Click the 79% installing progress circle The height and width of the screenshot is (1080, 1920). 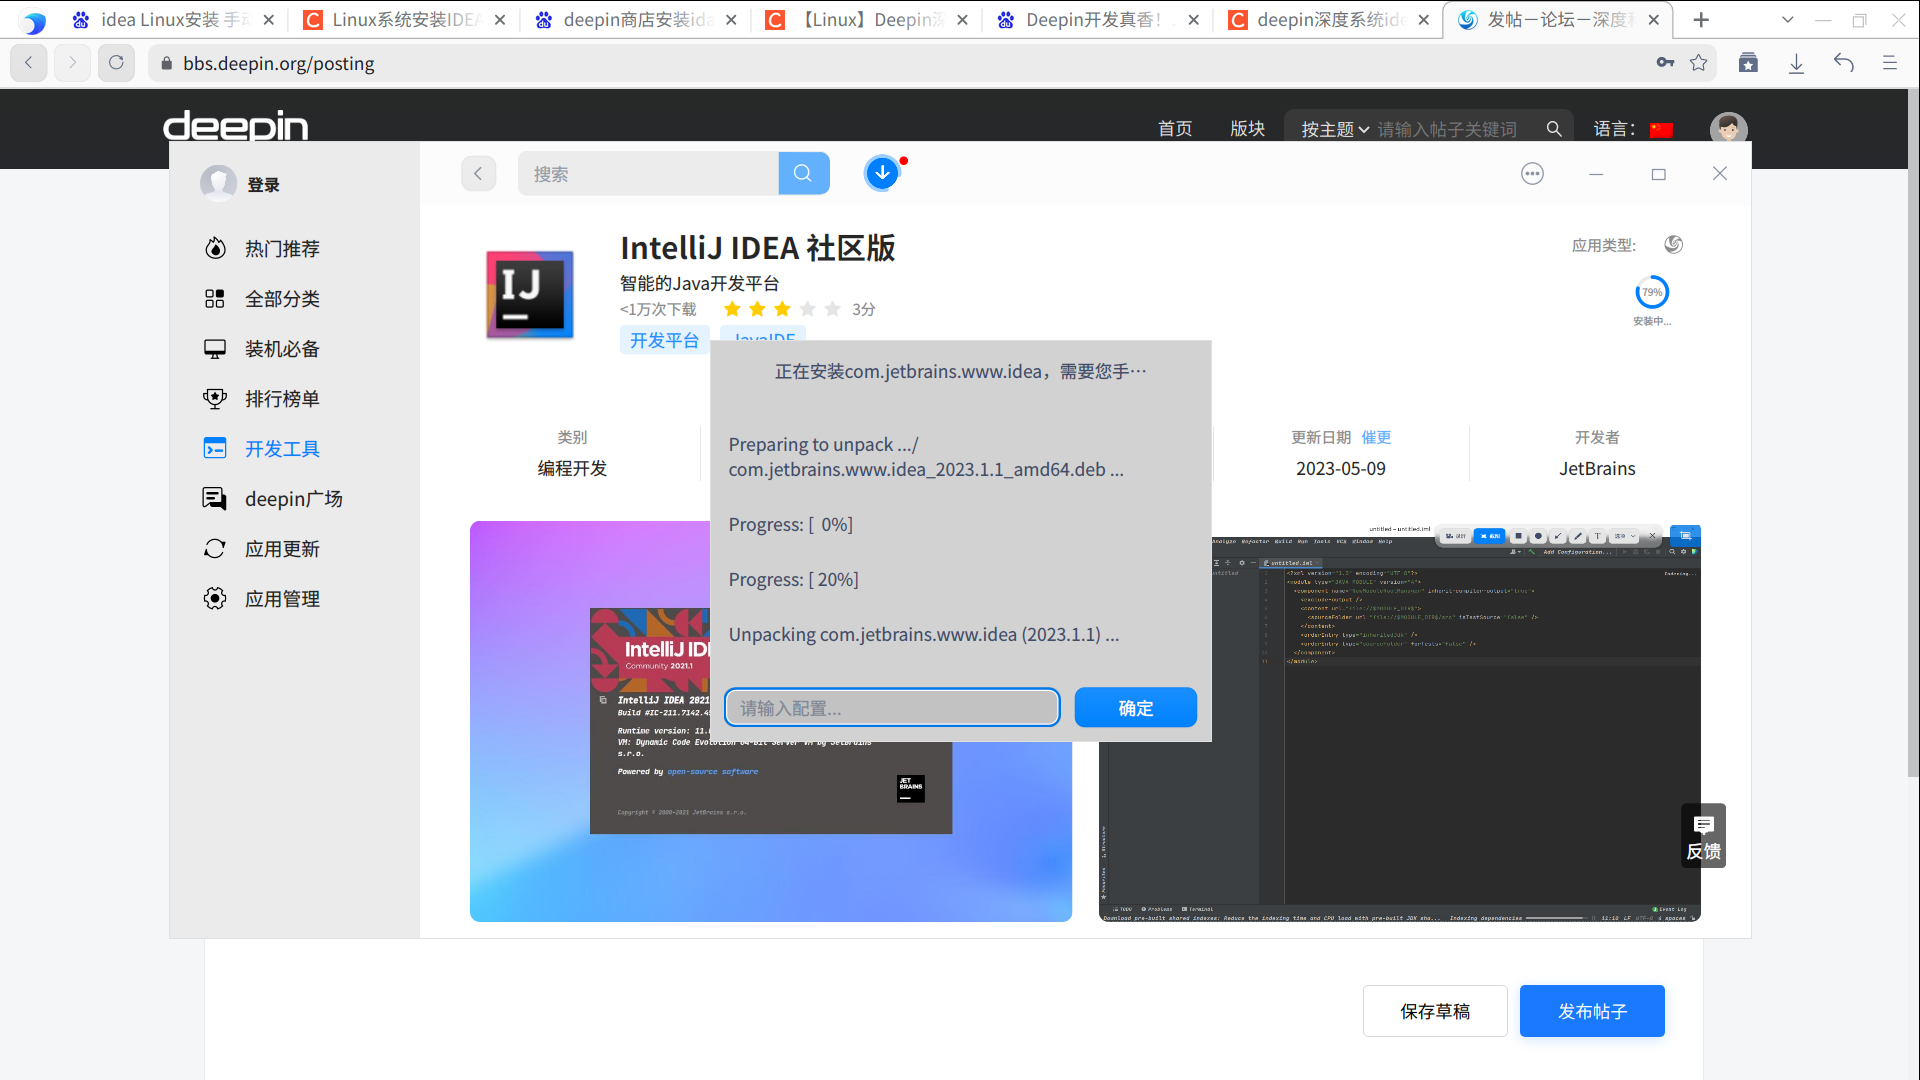point(1651,293)
